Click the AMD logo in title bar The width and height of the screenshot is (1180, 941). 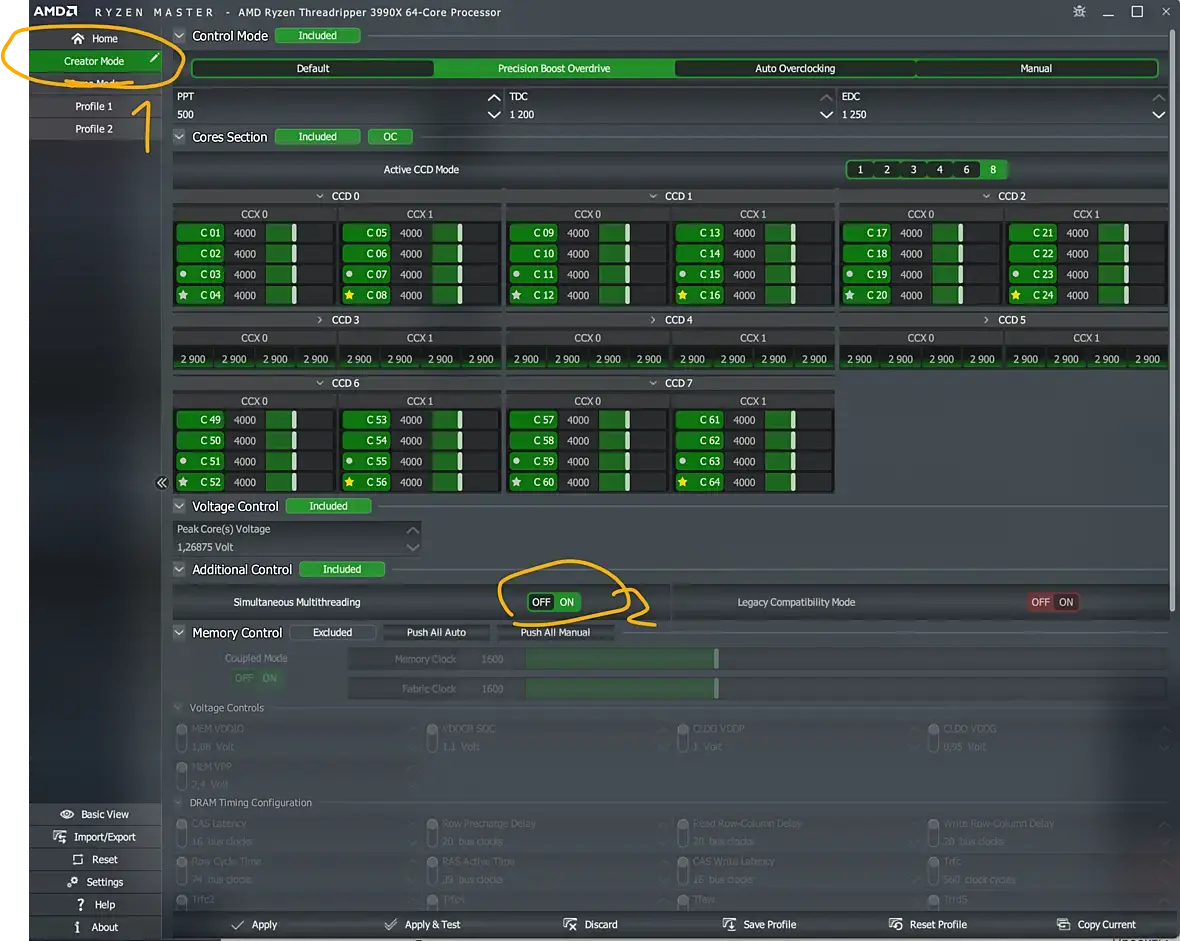[x=55, y=11]
